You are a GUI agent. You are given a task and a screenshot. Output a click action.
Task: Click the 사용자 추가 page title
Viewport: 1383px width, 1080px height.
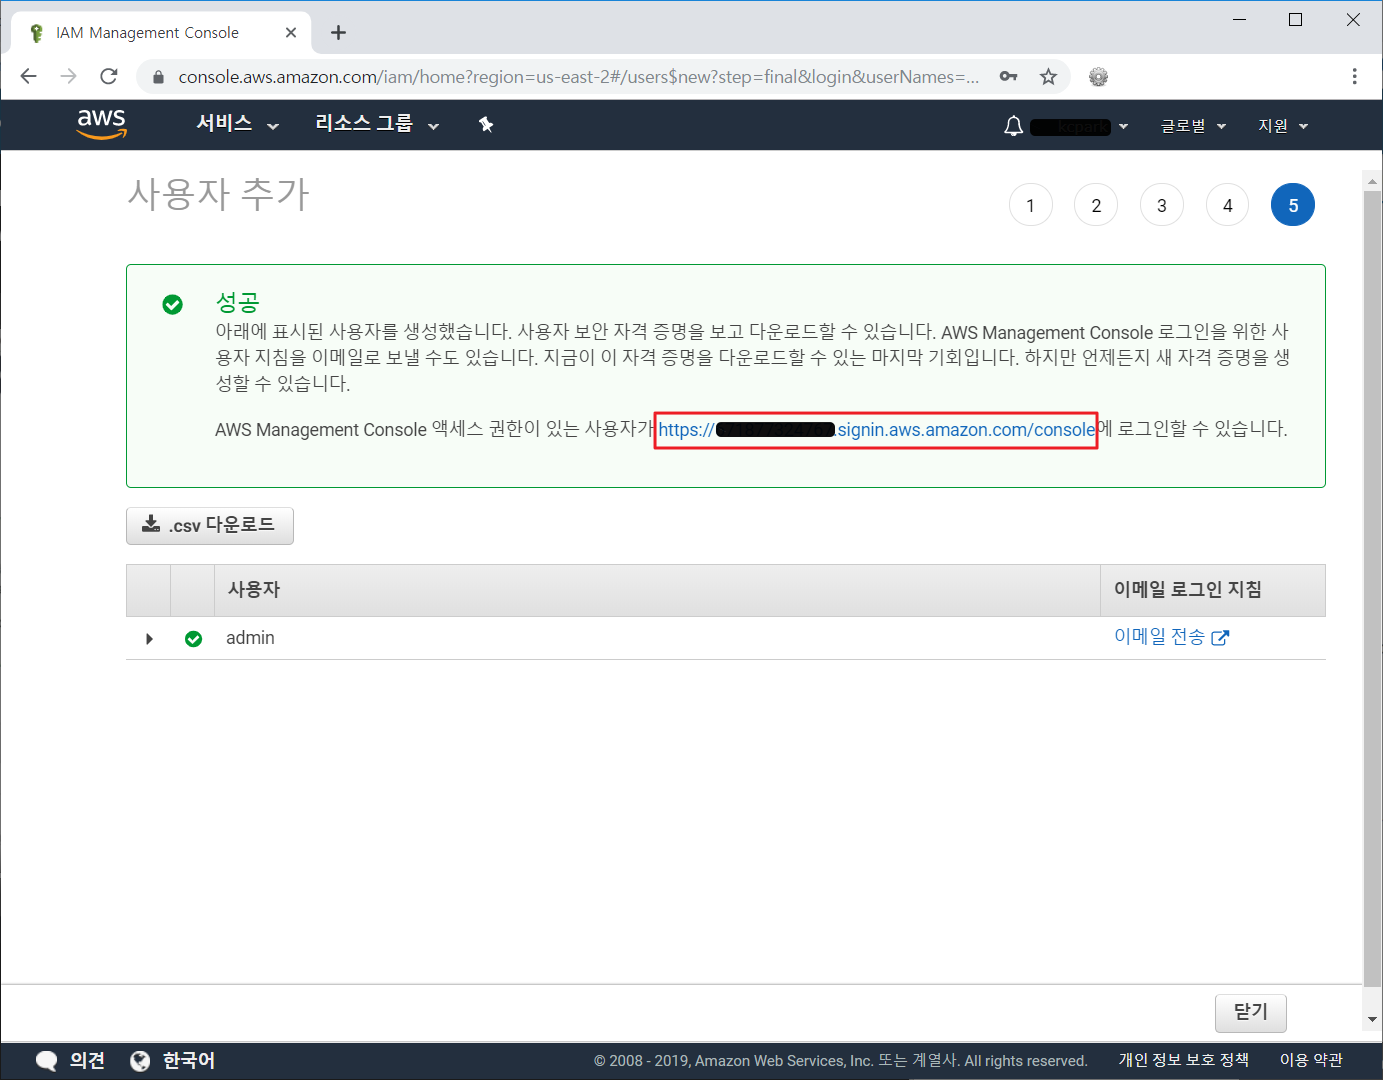coord(219,194)
